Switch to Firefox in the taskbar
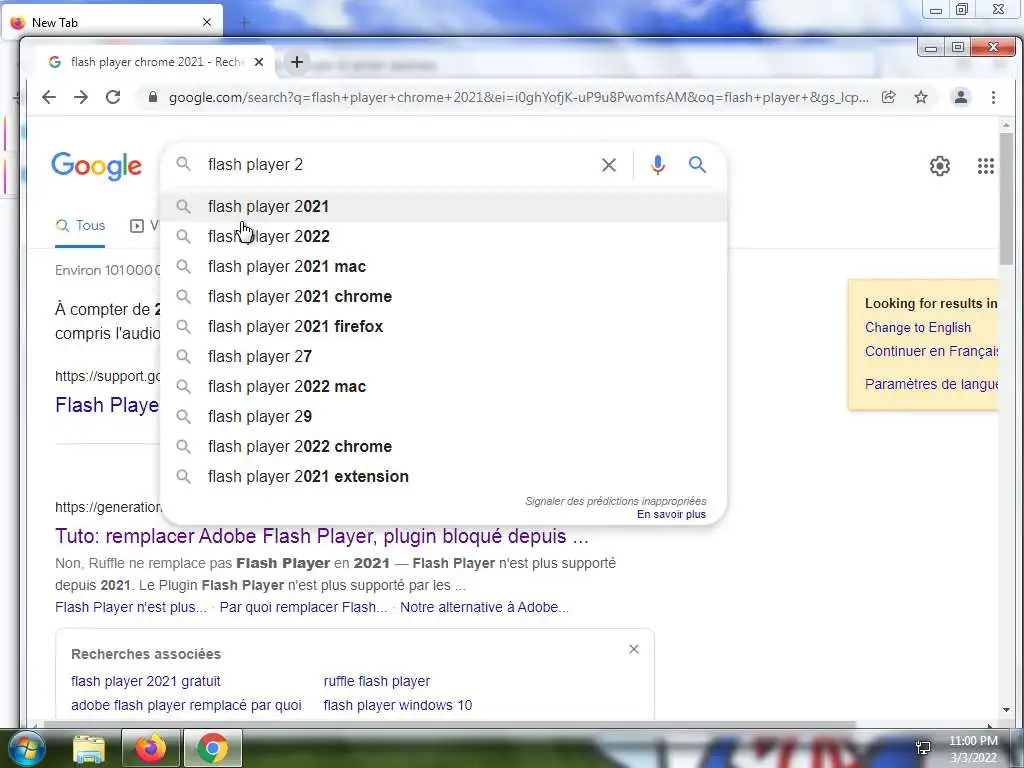 click(x=150, y=748)
